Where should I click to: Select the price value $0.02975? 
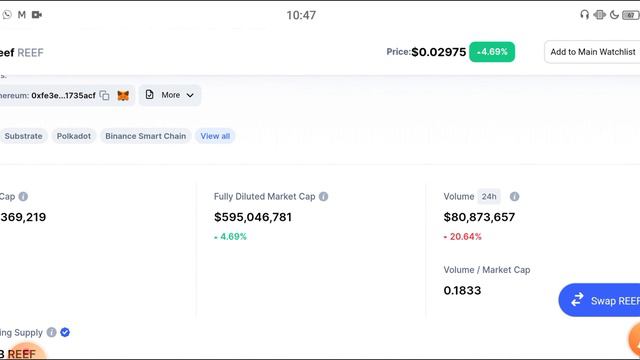coord(438,52)
